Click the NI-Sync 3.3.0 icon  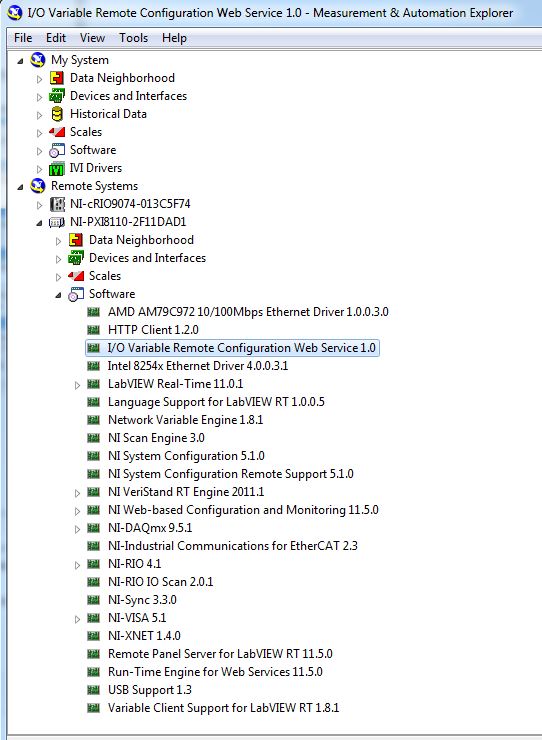[94, 600]
